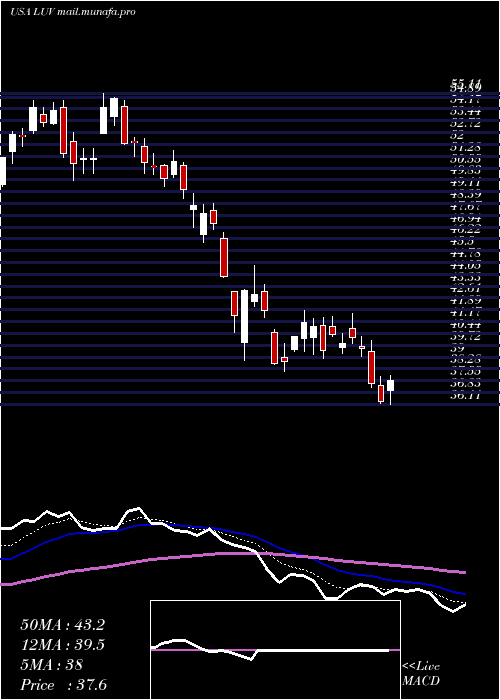
Task: Click the 'USA LUV mail.munafa.pro' chart title
Action: (x=73, y=12)
